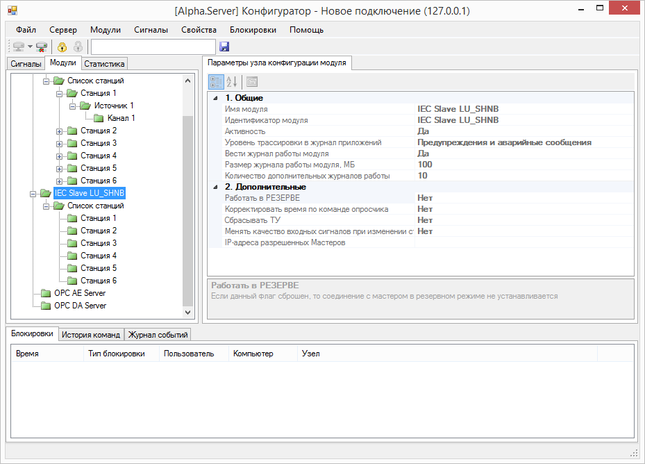Expand Станция 4 in the upper list
Image resolution: width=645 pixels, height=464 pixels.
coord(60,156)
